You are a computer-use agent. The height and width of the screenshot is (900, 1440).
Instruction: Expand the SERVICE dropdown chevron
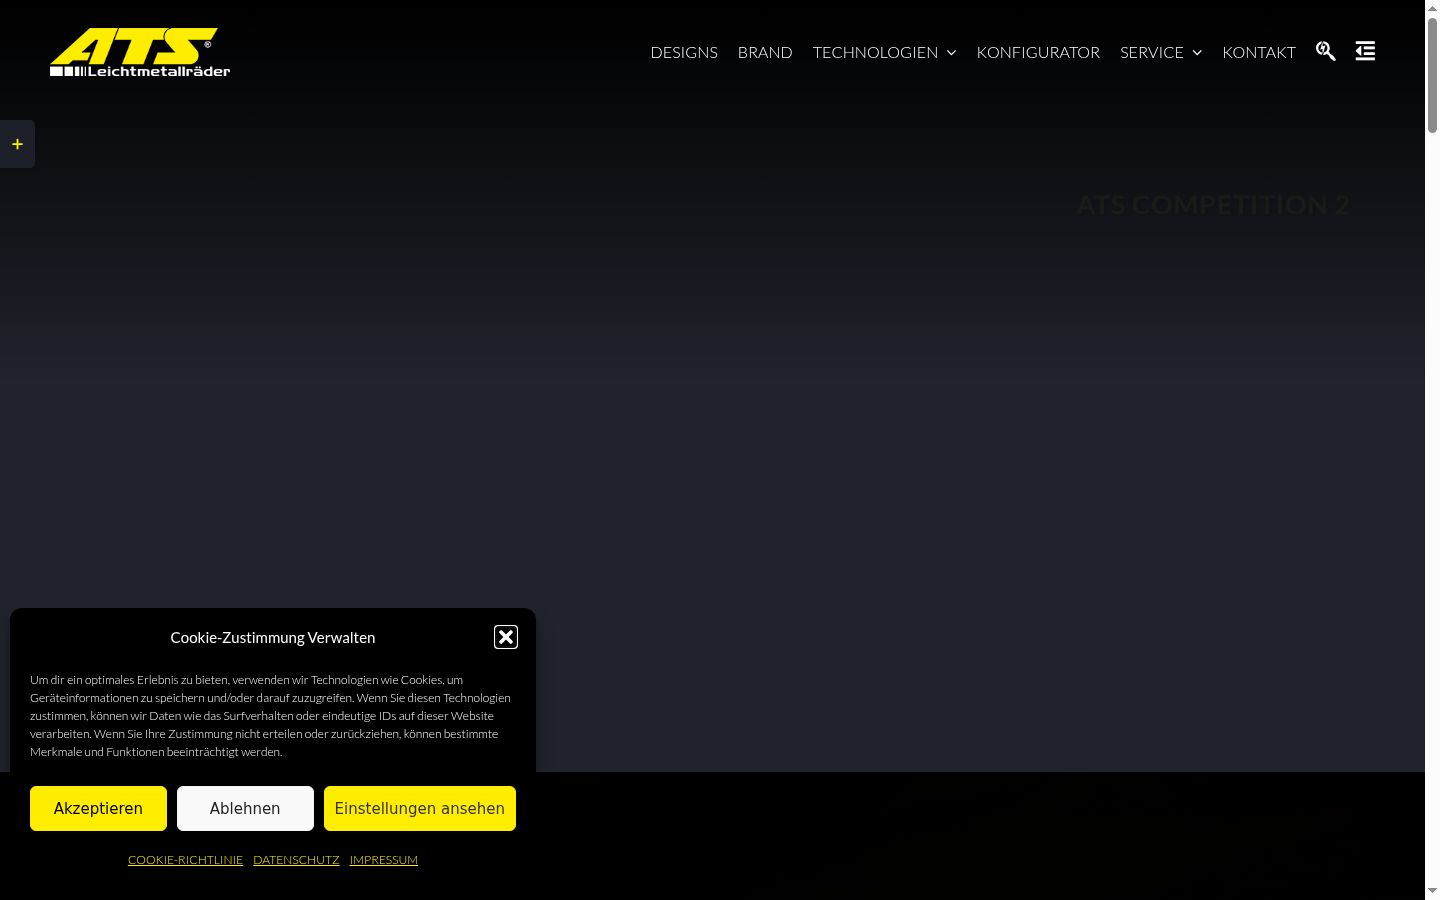tap(1197, 53)
